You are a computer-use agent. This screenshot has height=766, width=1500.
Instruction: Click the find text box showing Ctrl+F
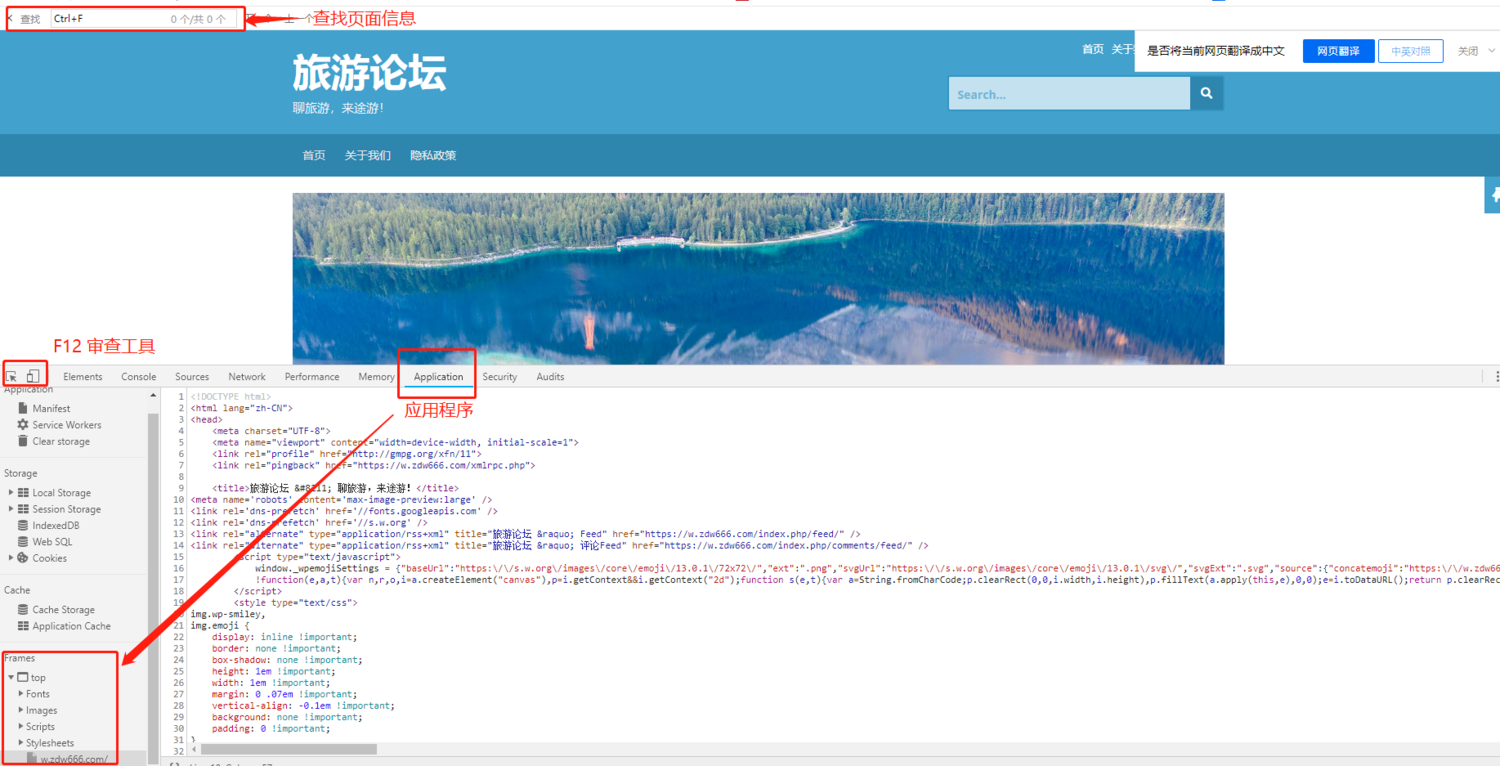[144, 19]
